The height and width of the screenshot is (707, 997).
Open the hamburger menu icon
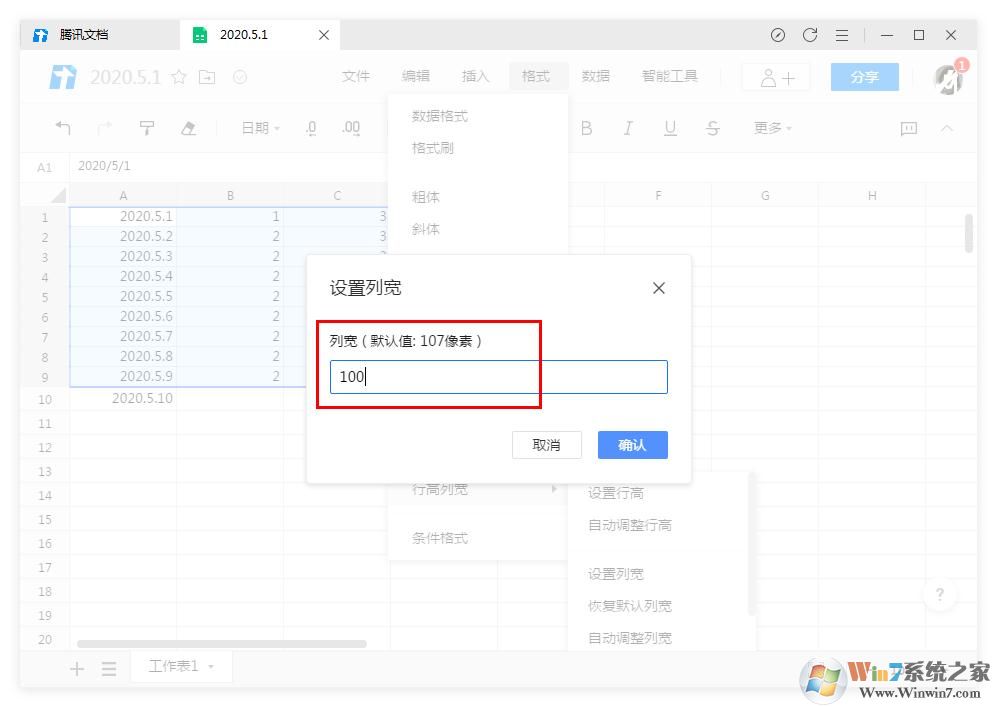pos(842,34)
